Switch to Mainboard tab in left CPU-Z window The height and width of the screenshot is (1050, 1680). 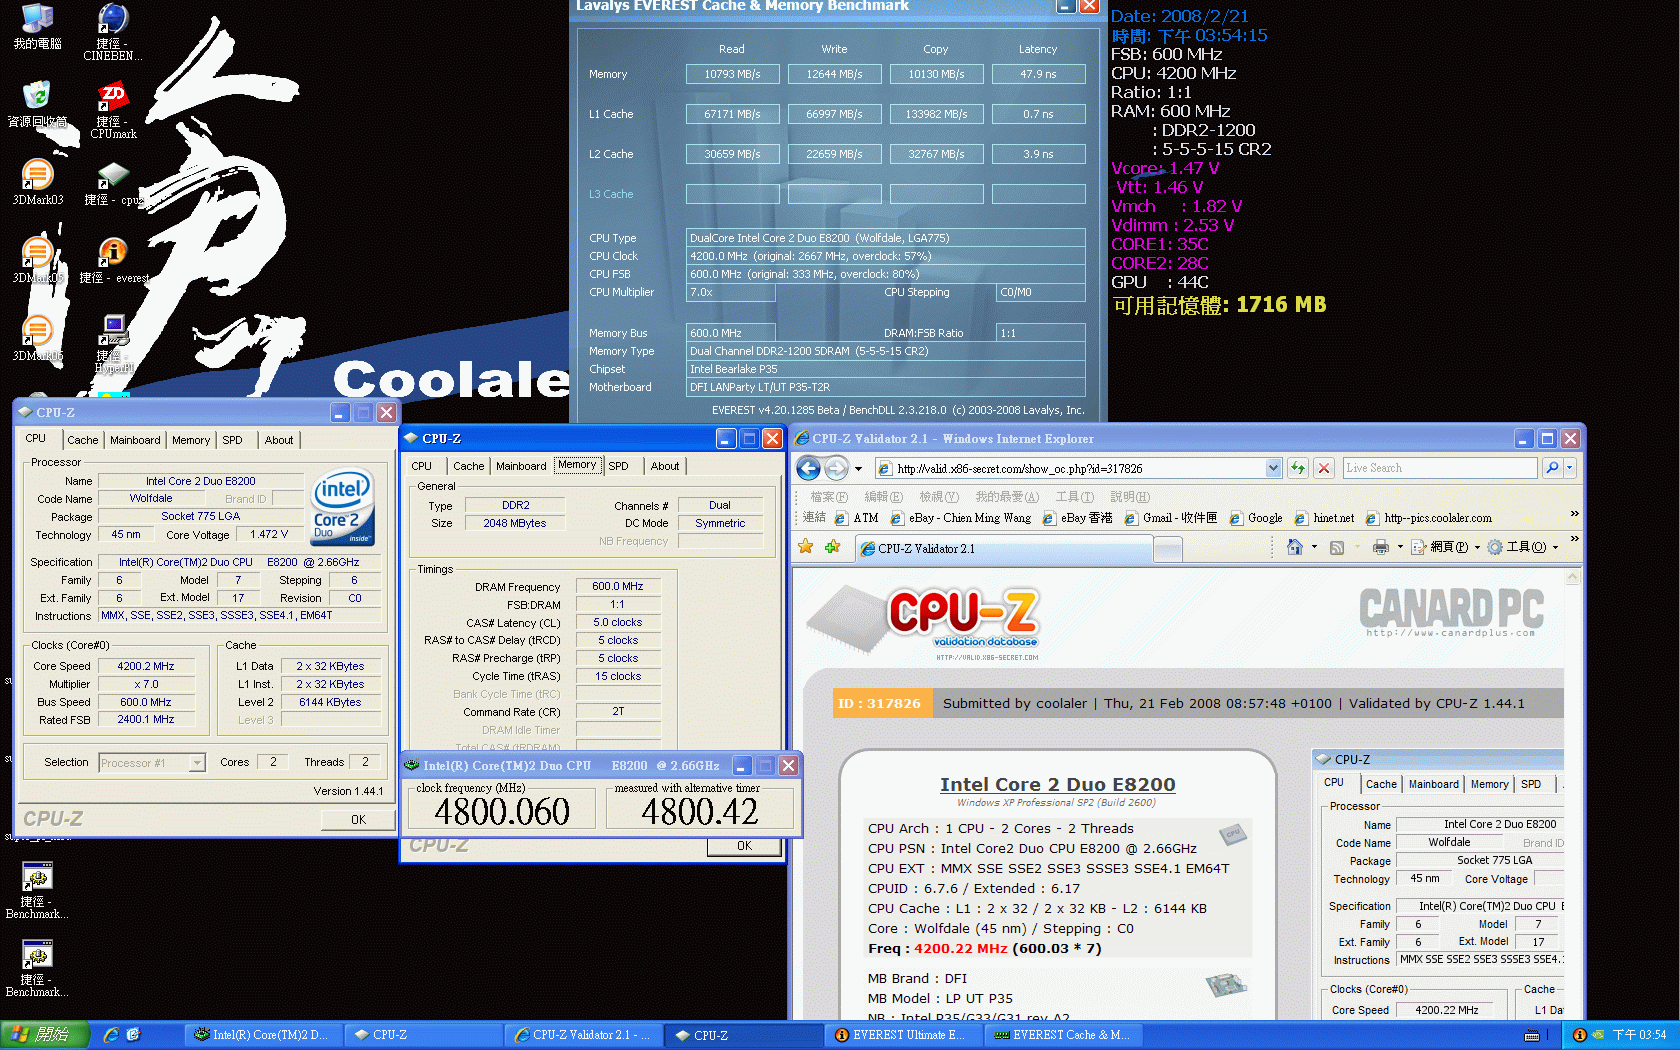(135, 440)
